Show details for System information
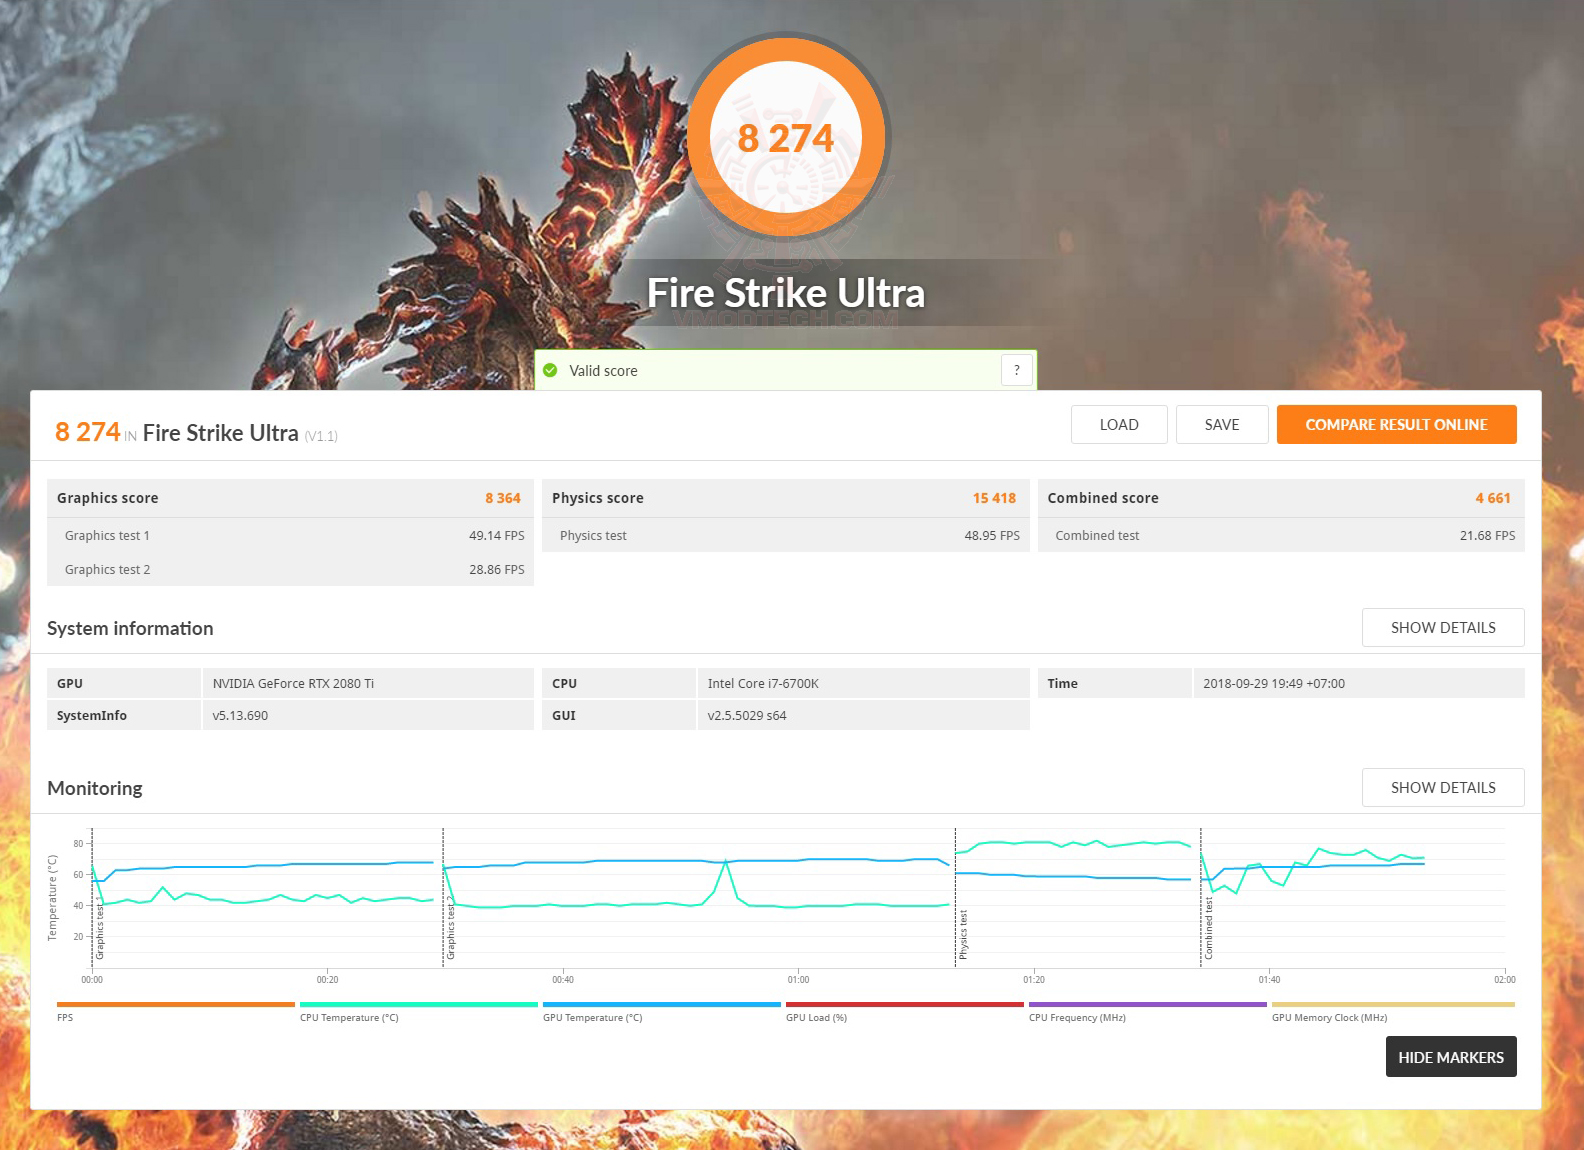 [x=1443, y=627]
